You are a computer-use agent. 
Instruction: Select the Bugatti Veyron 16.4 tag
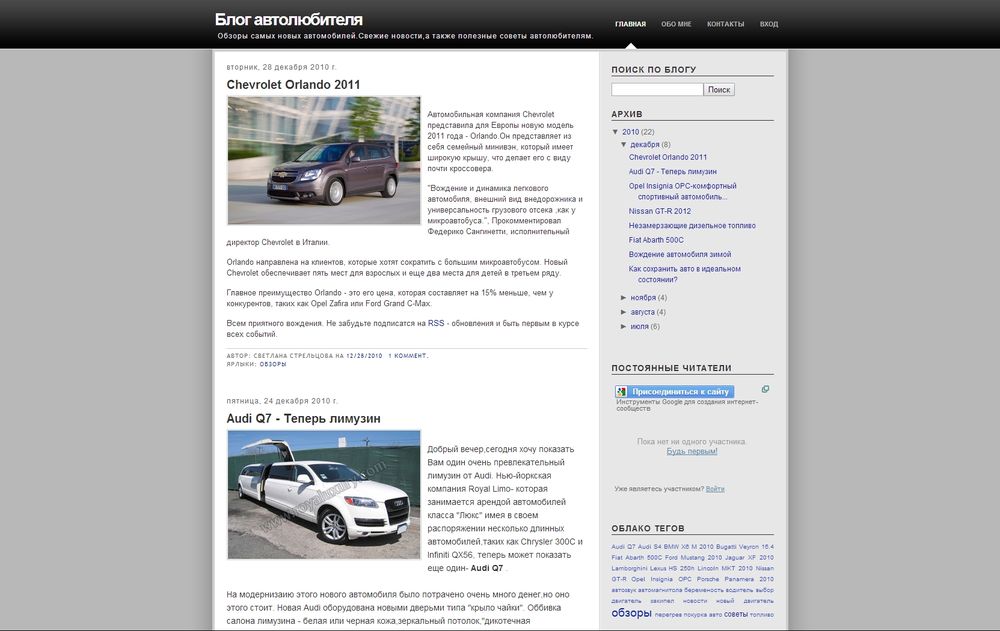click(745, 547)
